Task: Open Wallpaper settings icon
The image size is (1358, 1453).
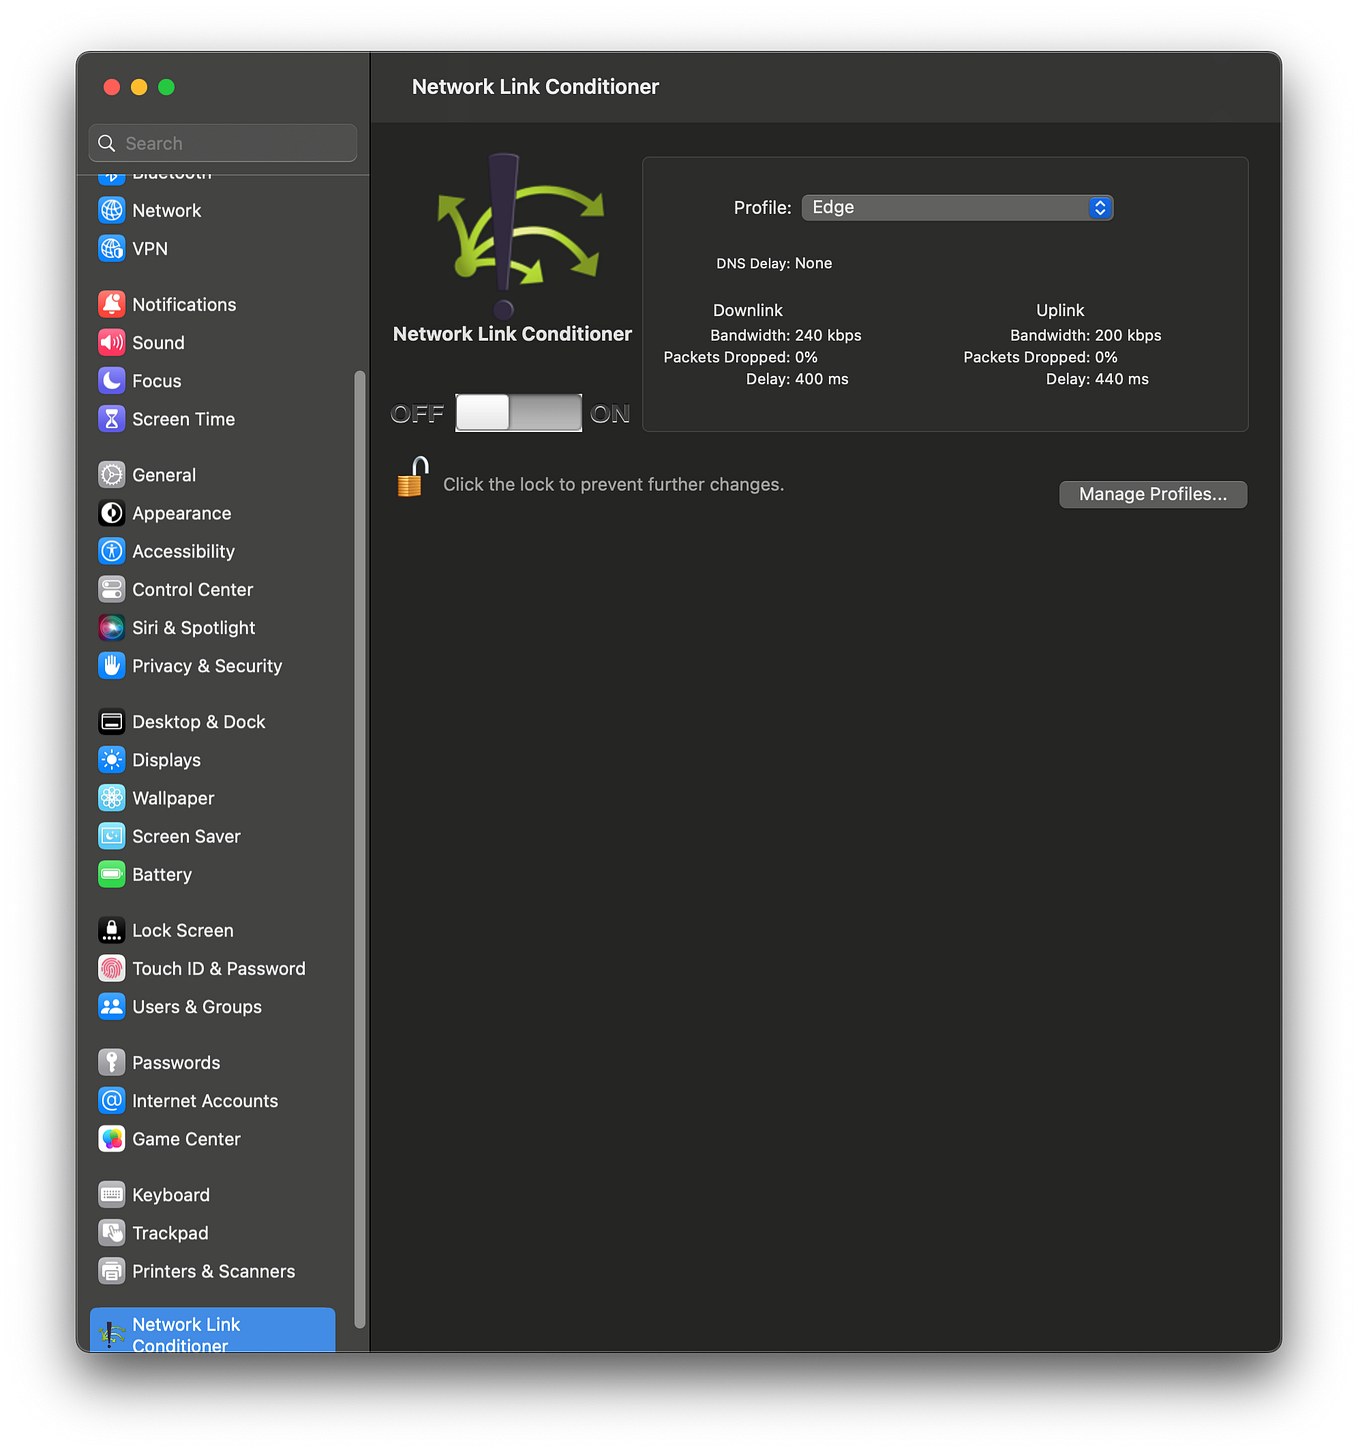Action: [111, 797]
